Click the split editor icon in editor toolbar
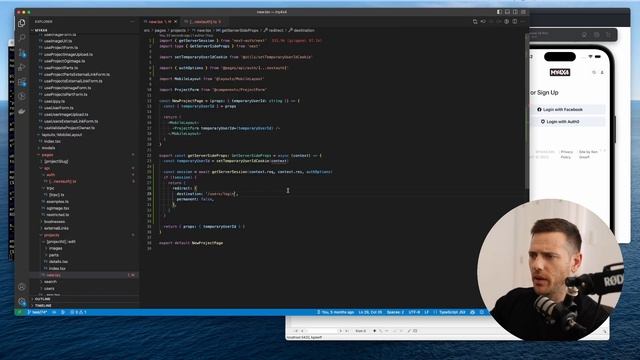Viewport: 640px width, 360px height. click(515, 22)
